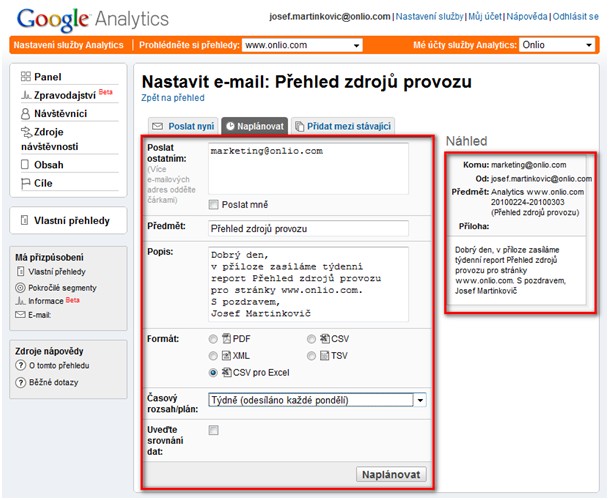Open the Nastavení služby link
The image size is (609, 500).
click(x=430, y=17)
